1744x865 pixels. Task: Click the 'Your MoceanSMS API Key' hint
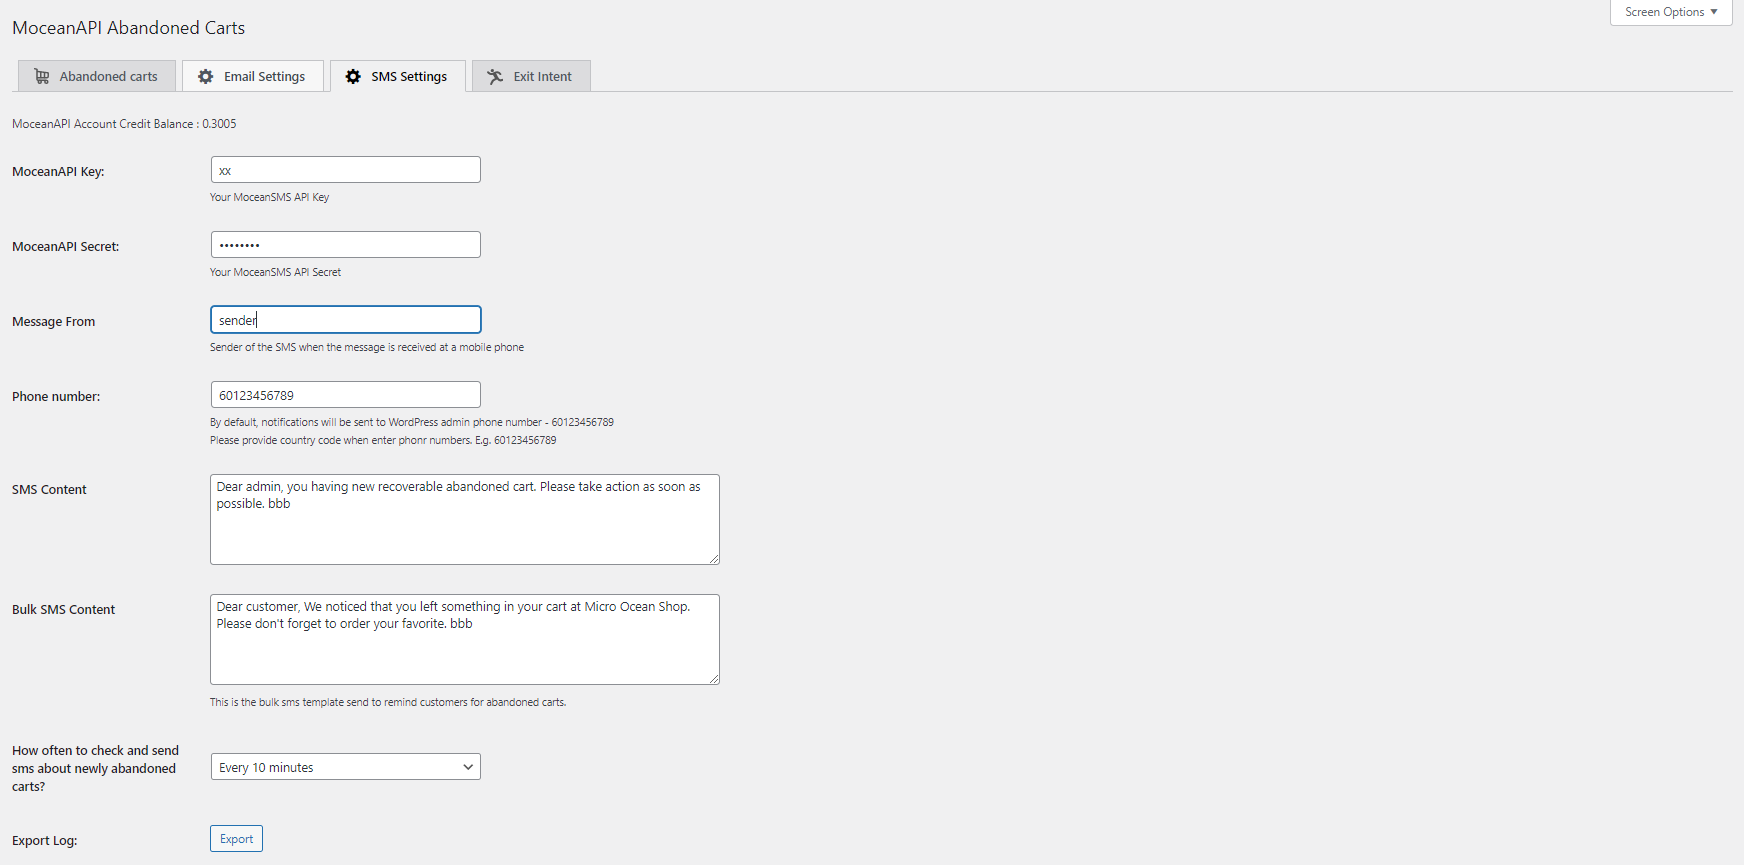(x=269, y=197)
